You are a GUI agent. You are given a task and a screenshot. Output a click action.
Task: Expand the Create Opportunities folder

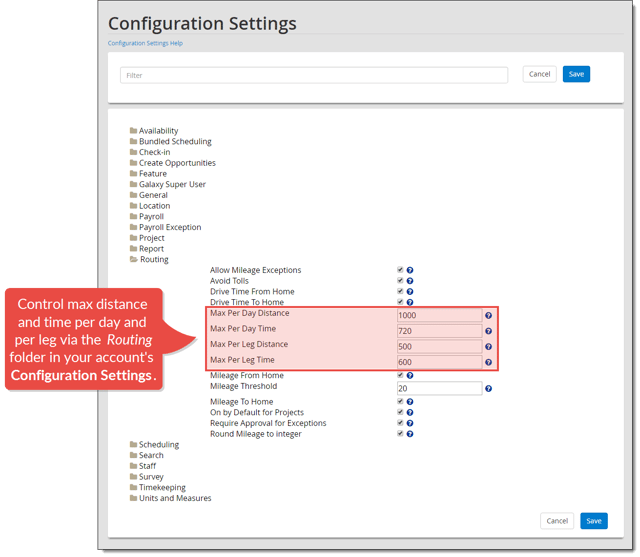click(173, 163)
